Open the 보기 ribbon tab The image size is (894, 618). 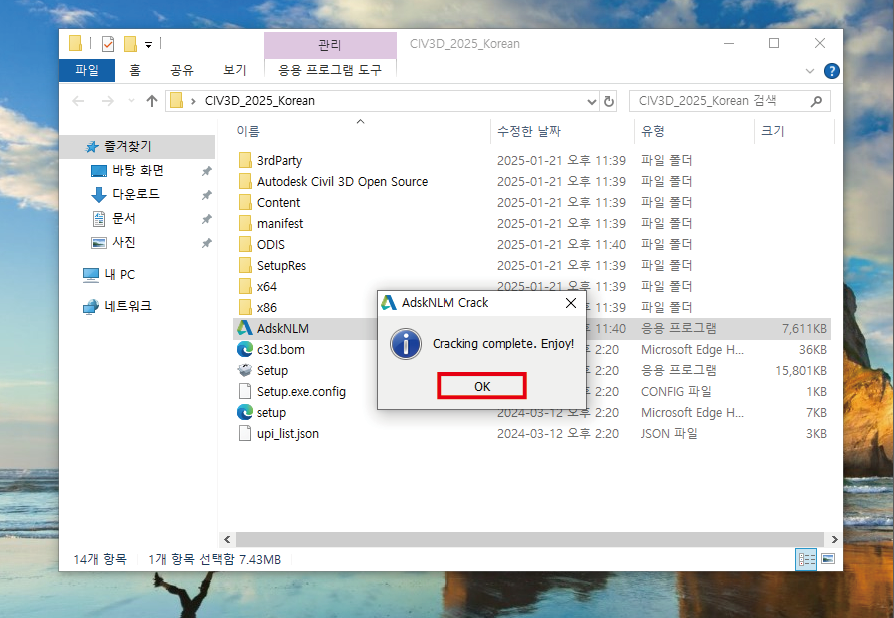(x=234, y=70)
